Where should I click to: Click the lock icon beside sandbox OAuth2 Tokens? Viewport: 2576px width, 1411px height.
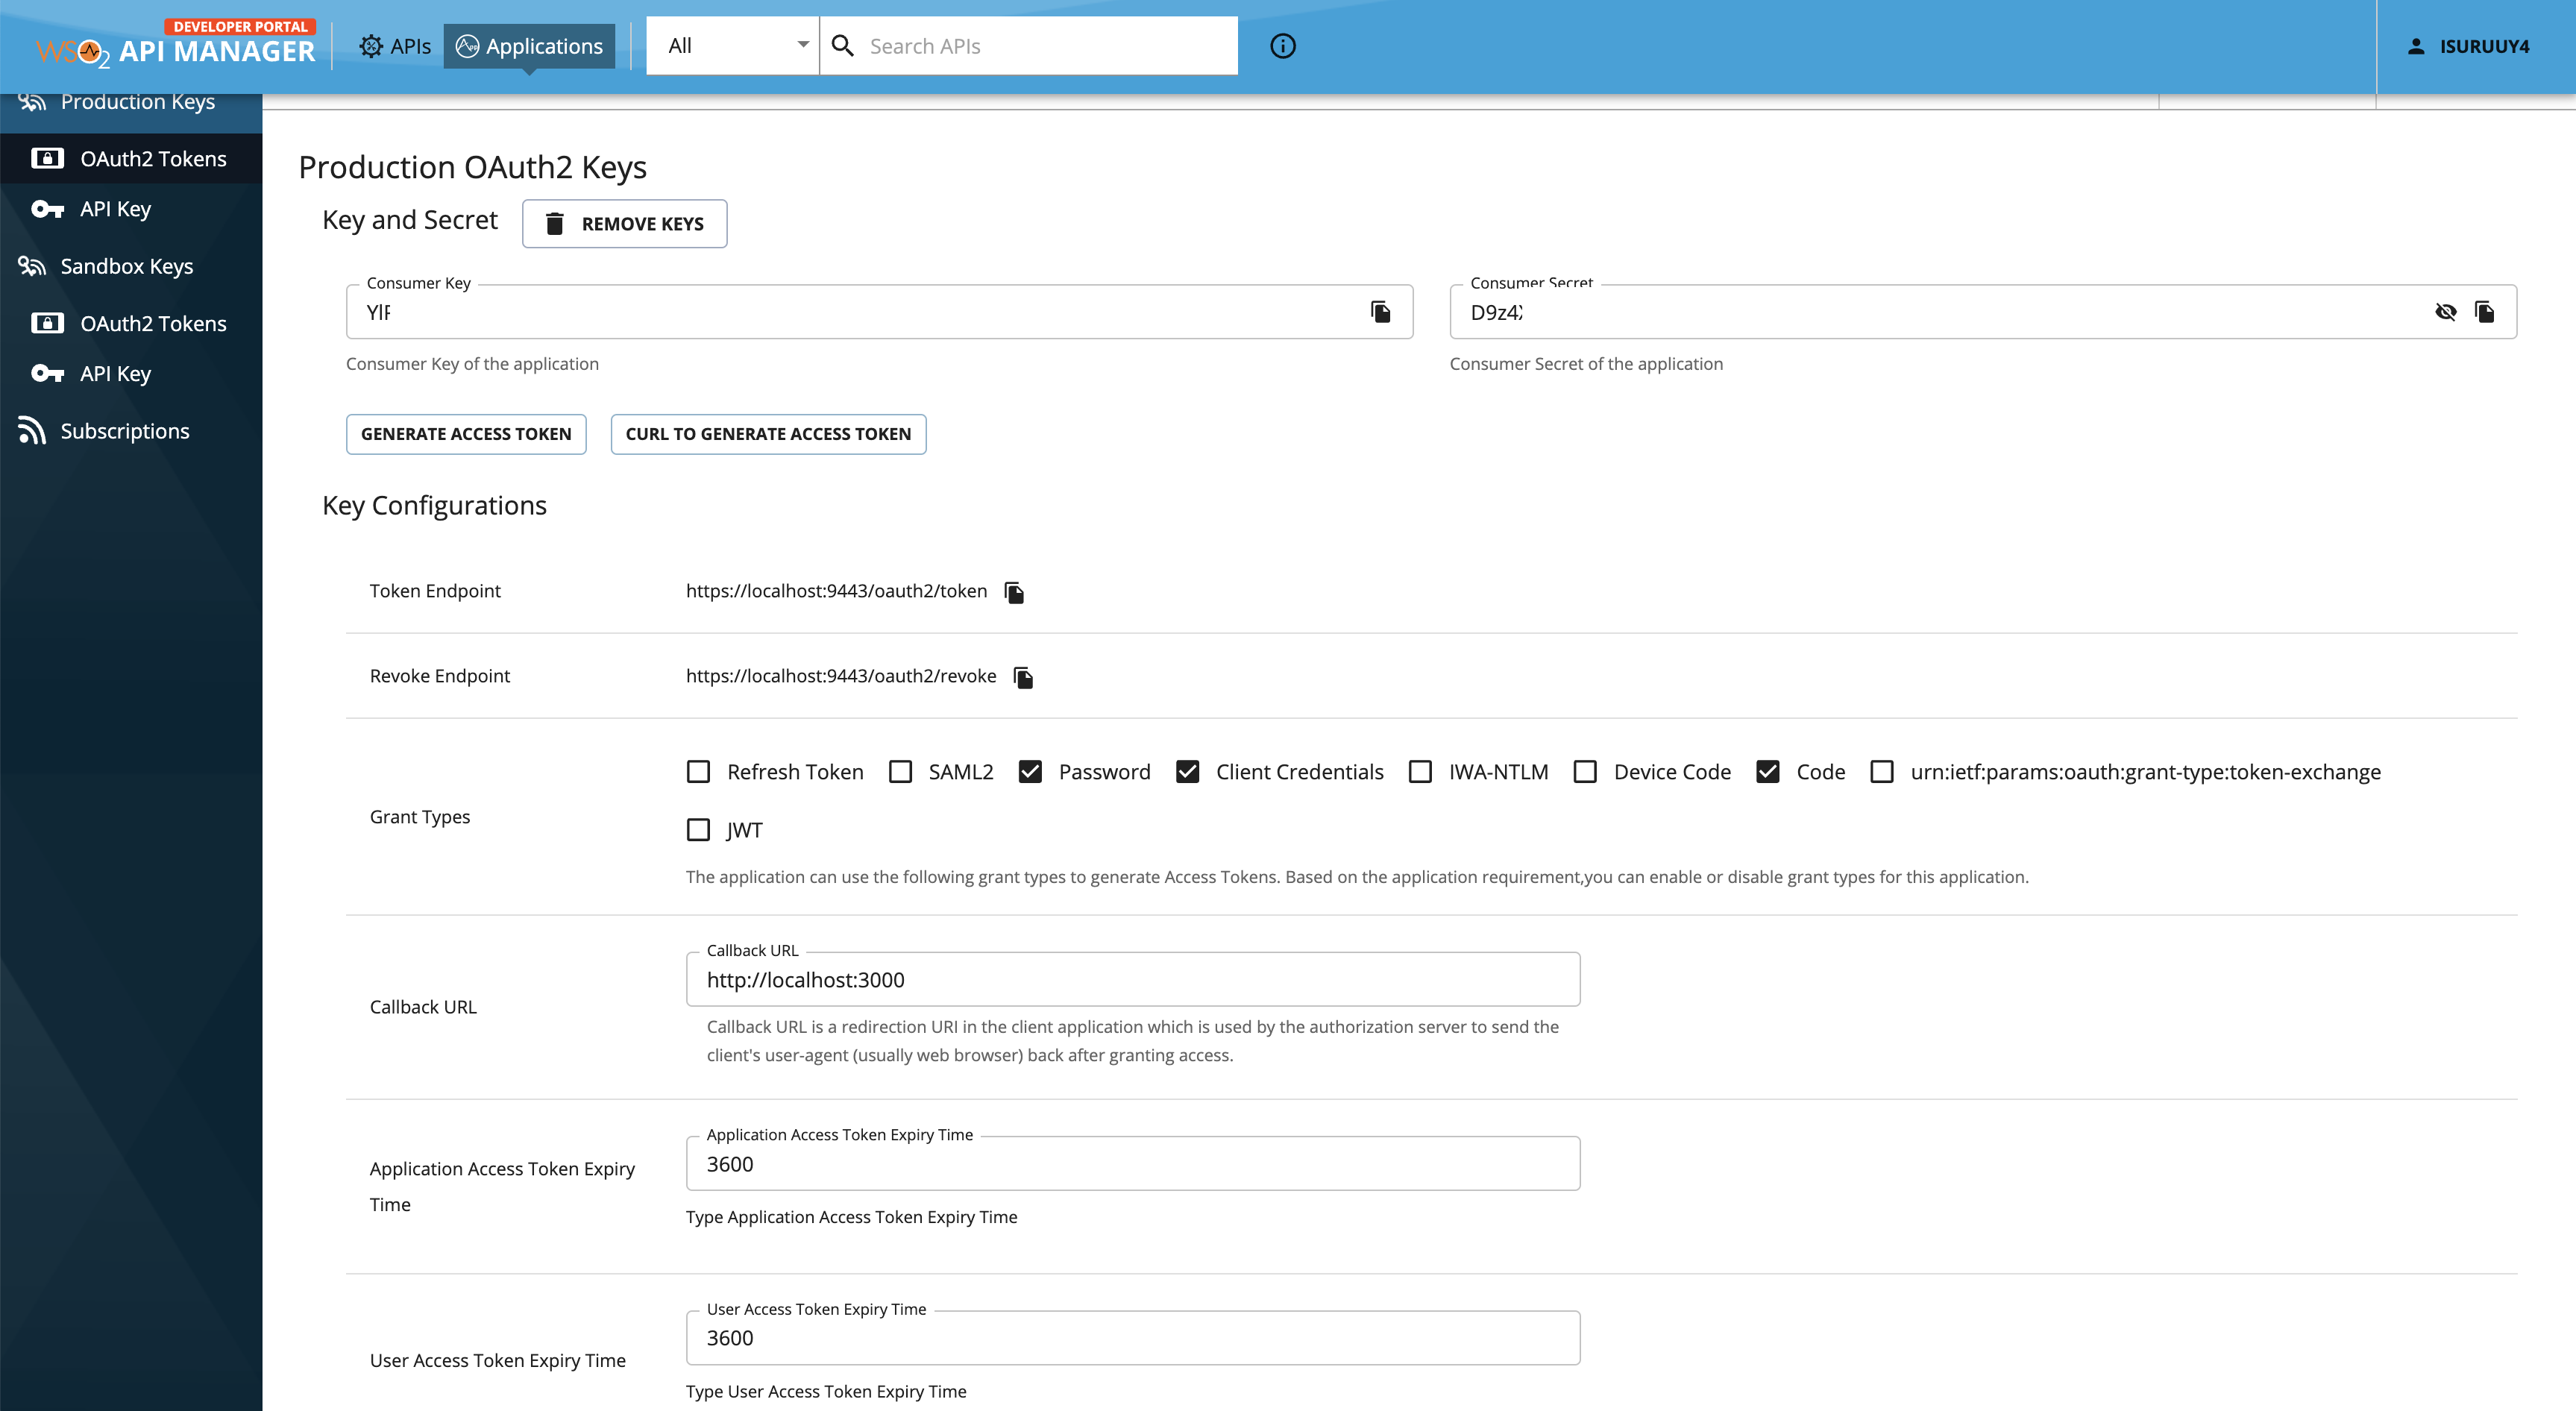[x=47, y=324]
